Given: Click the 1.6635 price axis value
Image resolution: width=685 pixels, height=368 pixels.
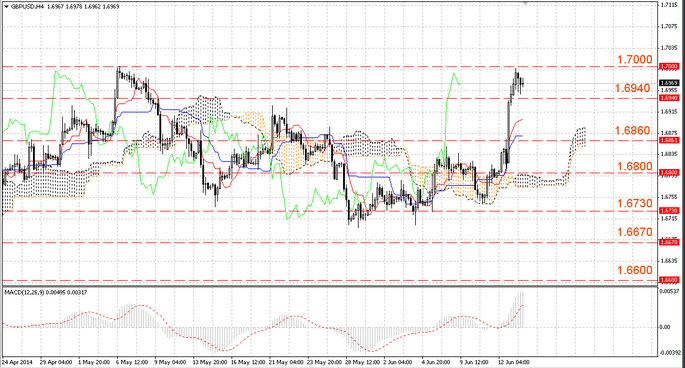Looking at the screenshot, I should point(669,261).
